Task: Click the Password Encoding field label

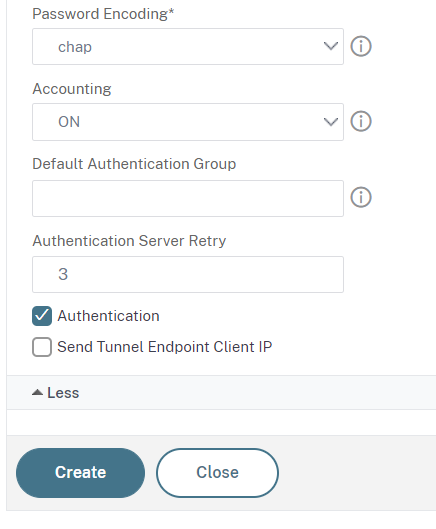Action: [103, 14]
